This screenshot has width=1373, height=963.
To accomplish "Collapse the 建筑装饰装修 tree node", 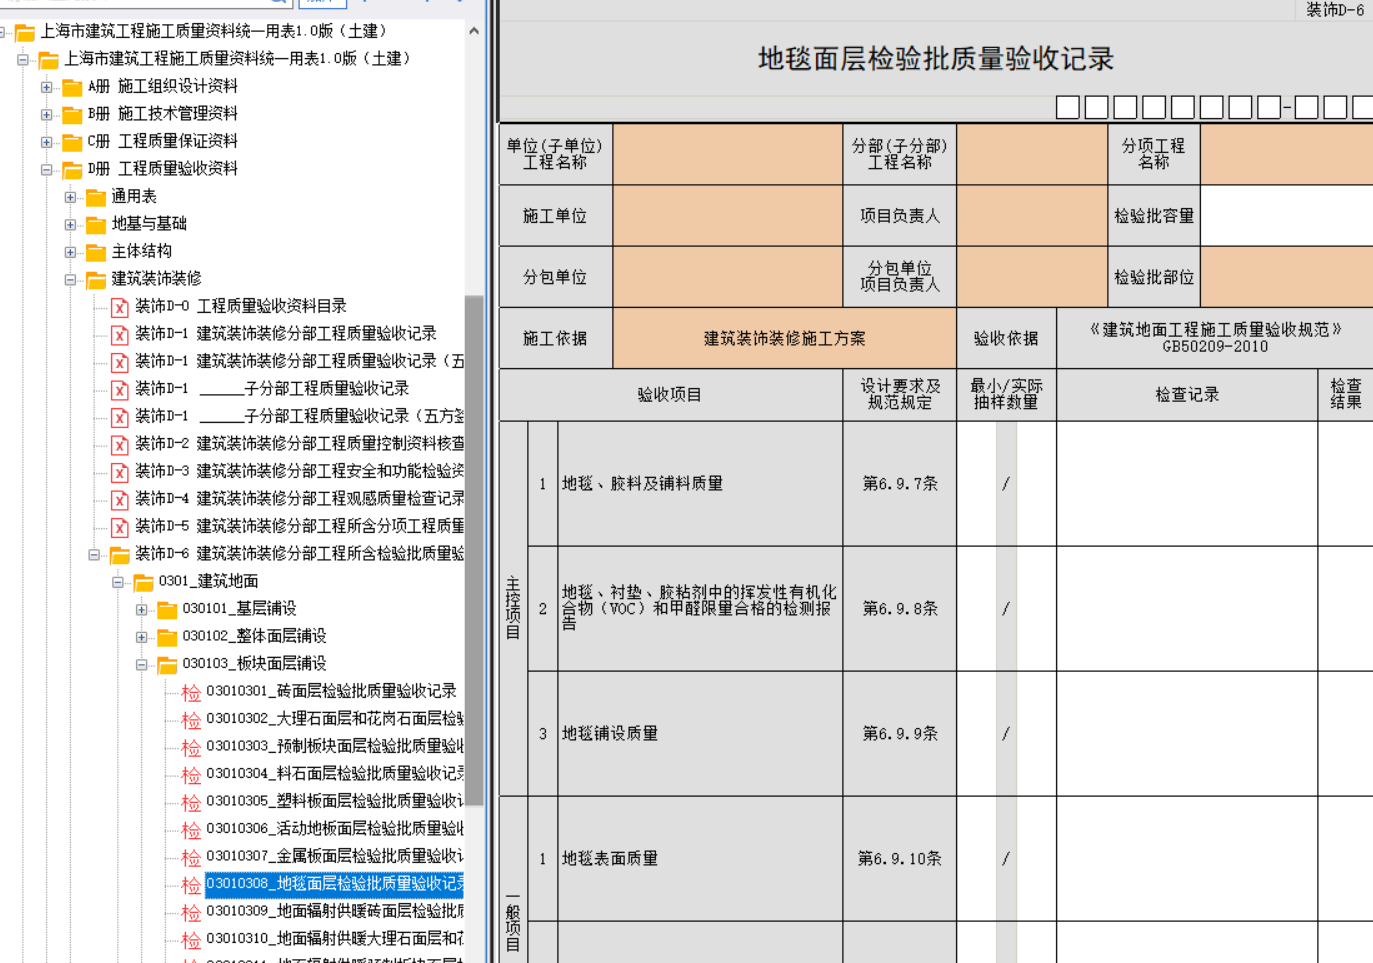I will [70, 280].
